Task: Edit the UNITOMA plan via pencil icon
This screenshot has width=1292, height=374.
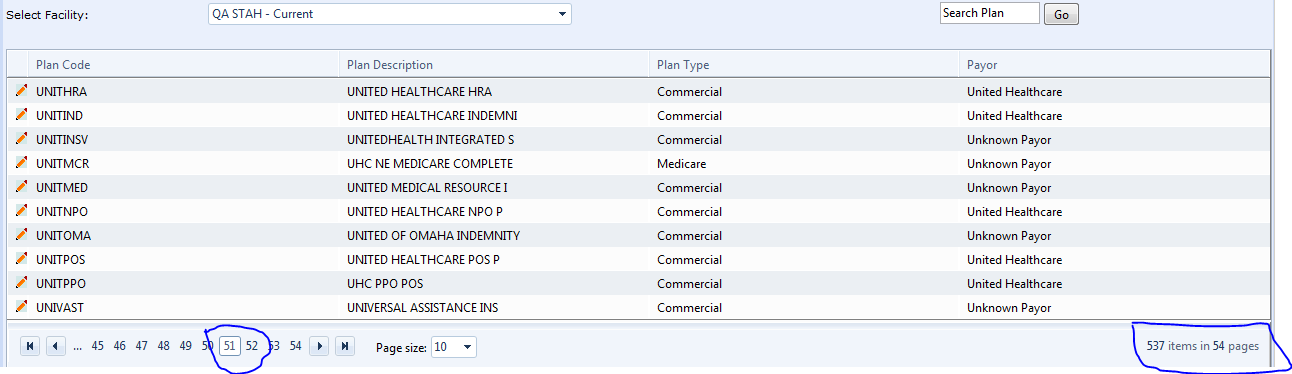Action: click(21, 235)
